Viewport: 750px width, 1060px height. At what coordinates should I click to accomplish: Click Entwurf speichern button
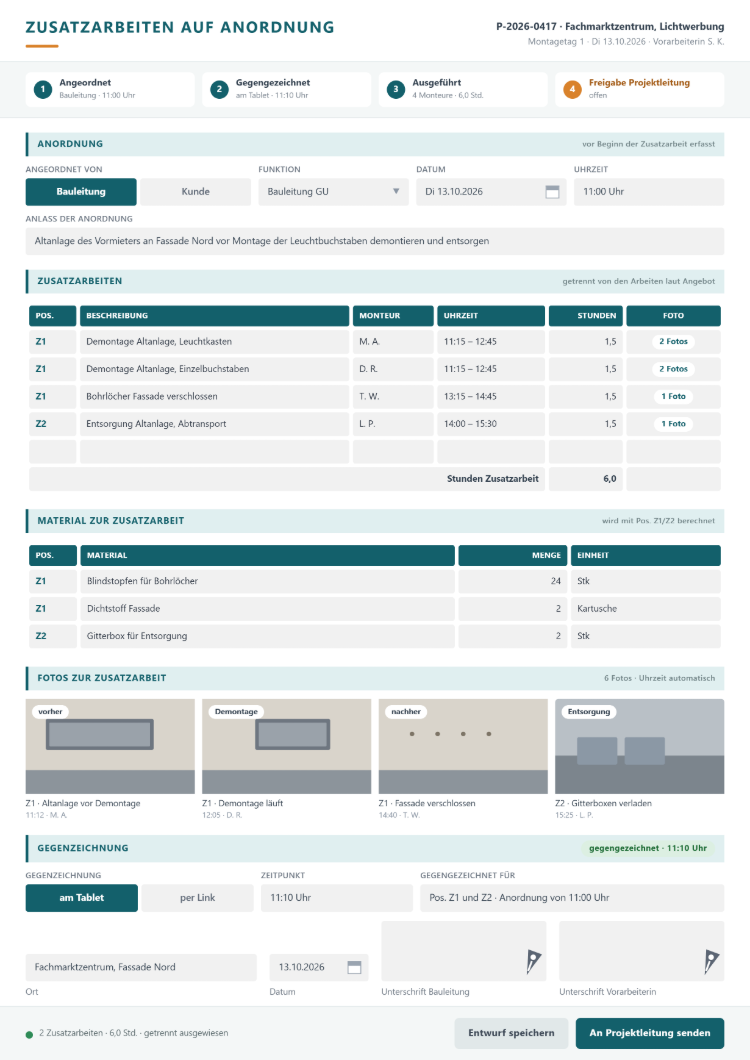click(511, 1033)
